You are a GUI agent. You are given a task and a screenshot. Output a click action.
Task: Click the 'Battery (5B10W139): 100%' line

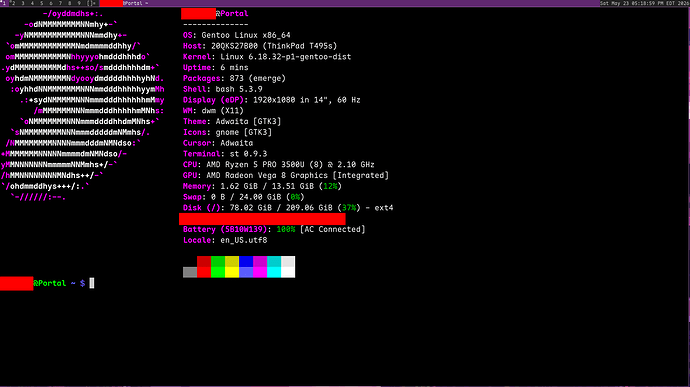(274, 229)
